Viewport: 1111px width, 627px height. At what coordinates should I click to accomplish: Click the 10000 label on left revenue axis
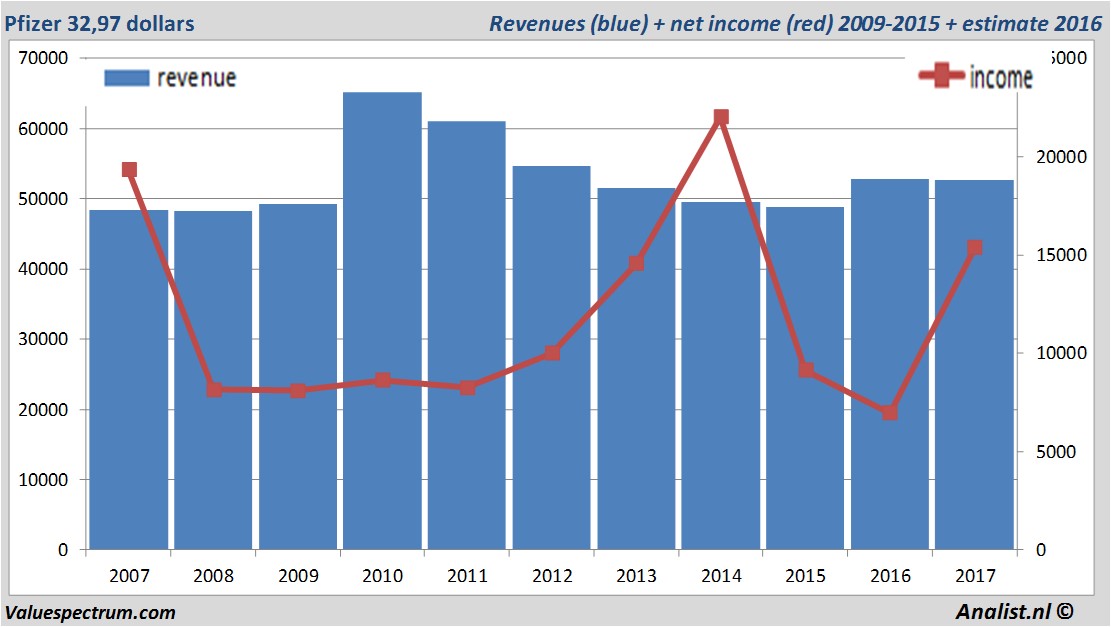point(43,480)
